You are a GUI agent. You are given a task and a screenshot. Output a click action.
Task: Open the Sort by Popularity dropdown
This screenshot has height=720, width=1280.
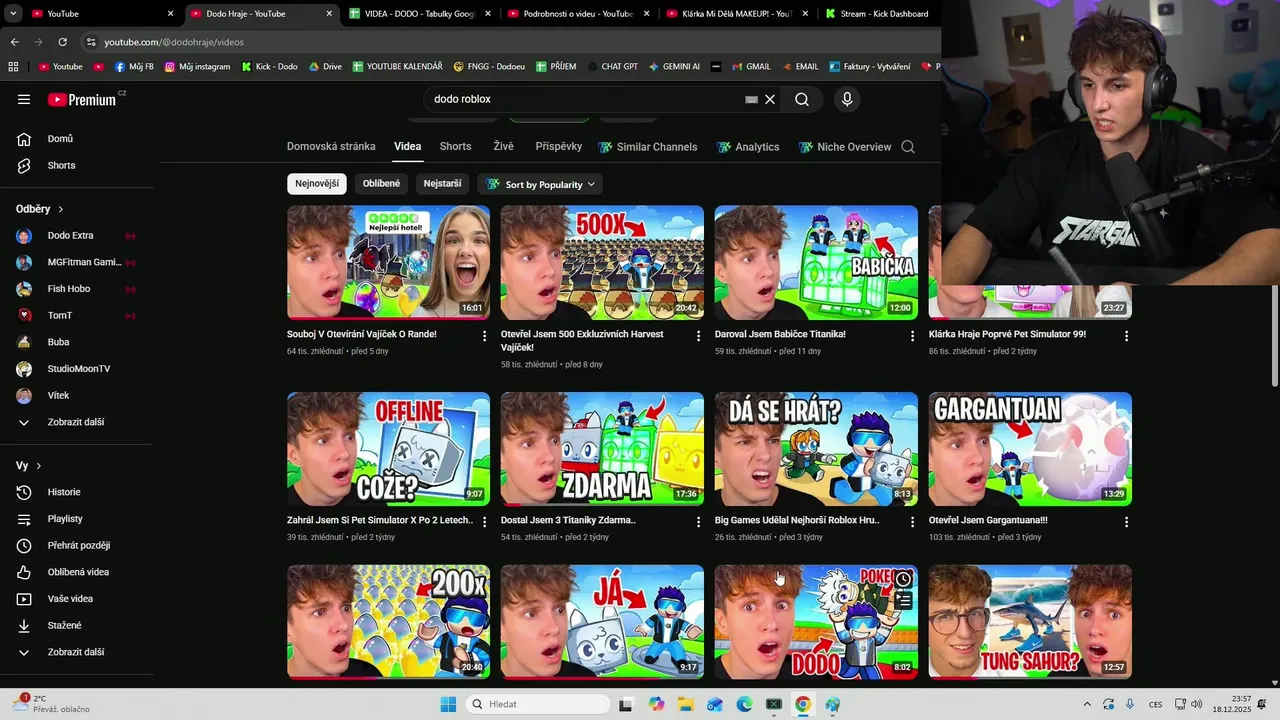pos(541,184)
